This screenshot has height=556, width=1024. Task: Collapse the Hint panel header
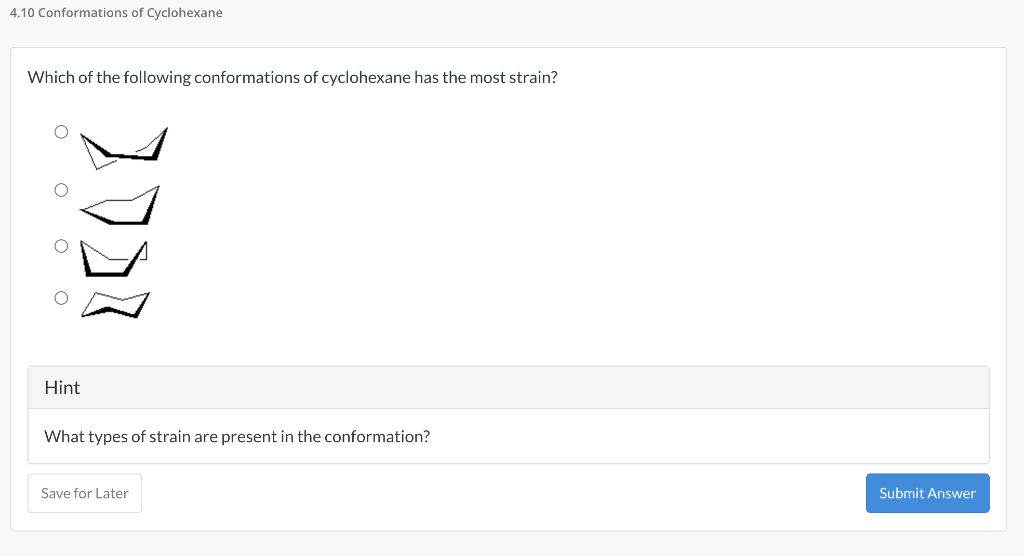tap(508, 387)
